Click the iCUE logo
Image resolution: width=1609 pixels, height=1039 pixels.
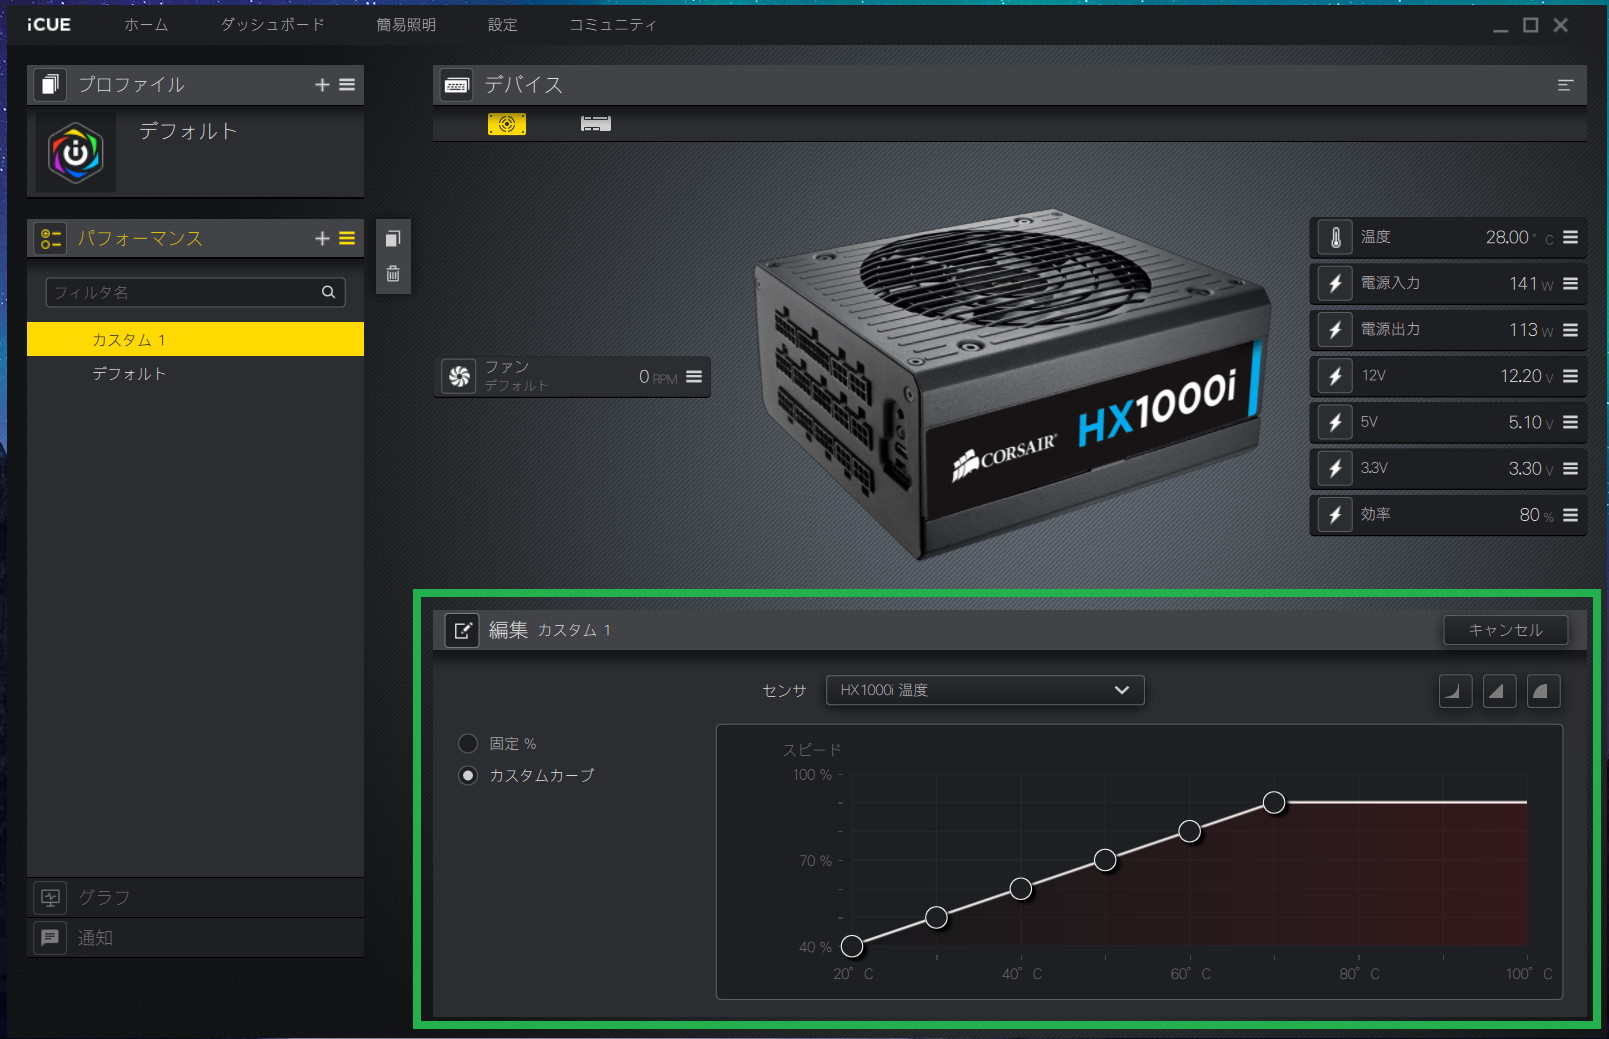click(49, 25)
